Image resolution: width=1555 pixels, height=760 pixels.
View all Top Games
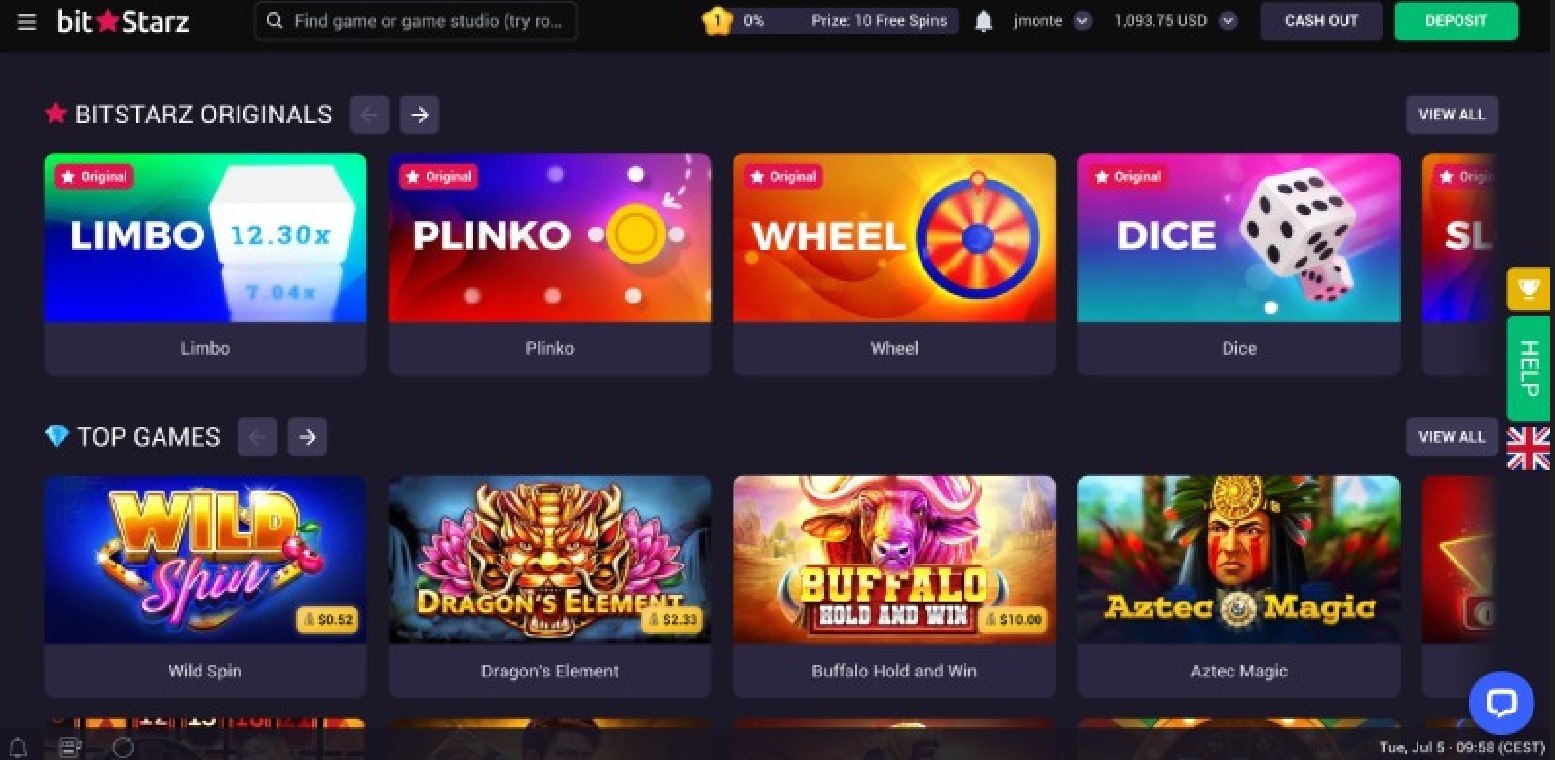pyautogui.click(x=1452, y=437)
